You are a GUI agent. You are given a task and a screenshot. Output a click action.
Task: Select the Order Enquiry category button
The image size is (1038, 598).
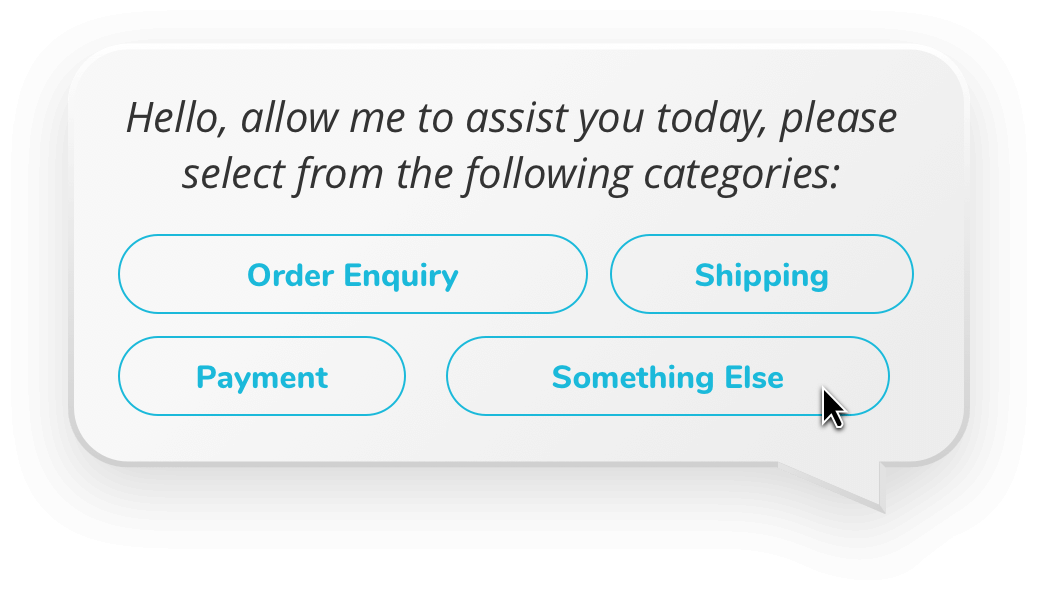(353, 274)
